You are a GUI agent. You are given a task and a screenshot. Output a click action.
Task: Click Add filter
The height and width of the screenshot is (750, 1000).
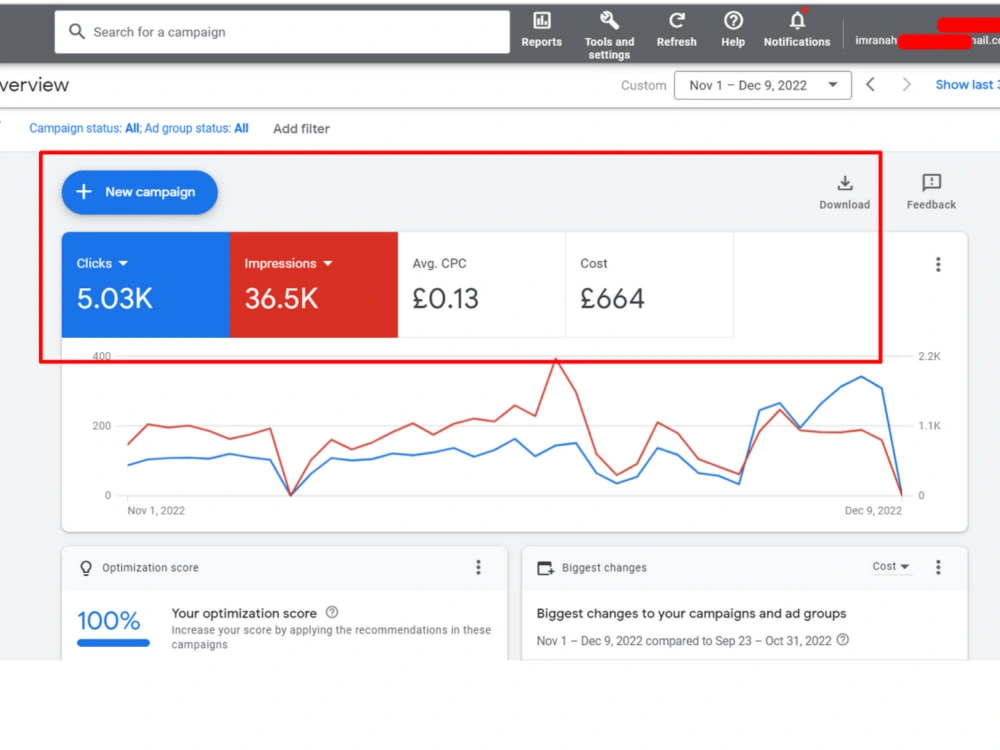(301, 129)
